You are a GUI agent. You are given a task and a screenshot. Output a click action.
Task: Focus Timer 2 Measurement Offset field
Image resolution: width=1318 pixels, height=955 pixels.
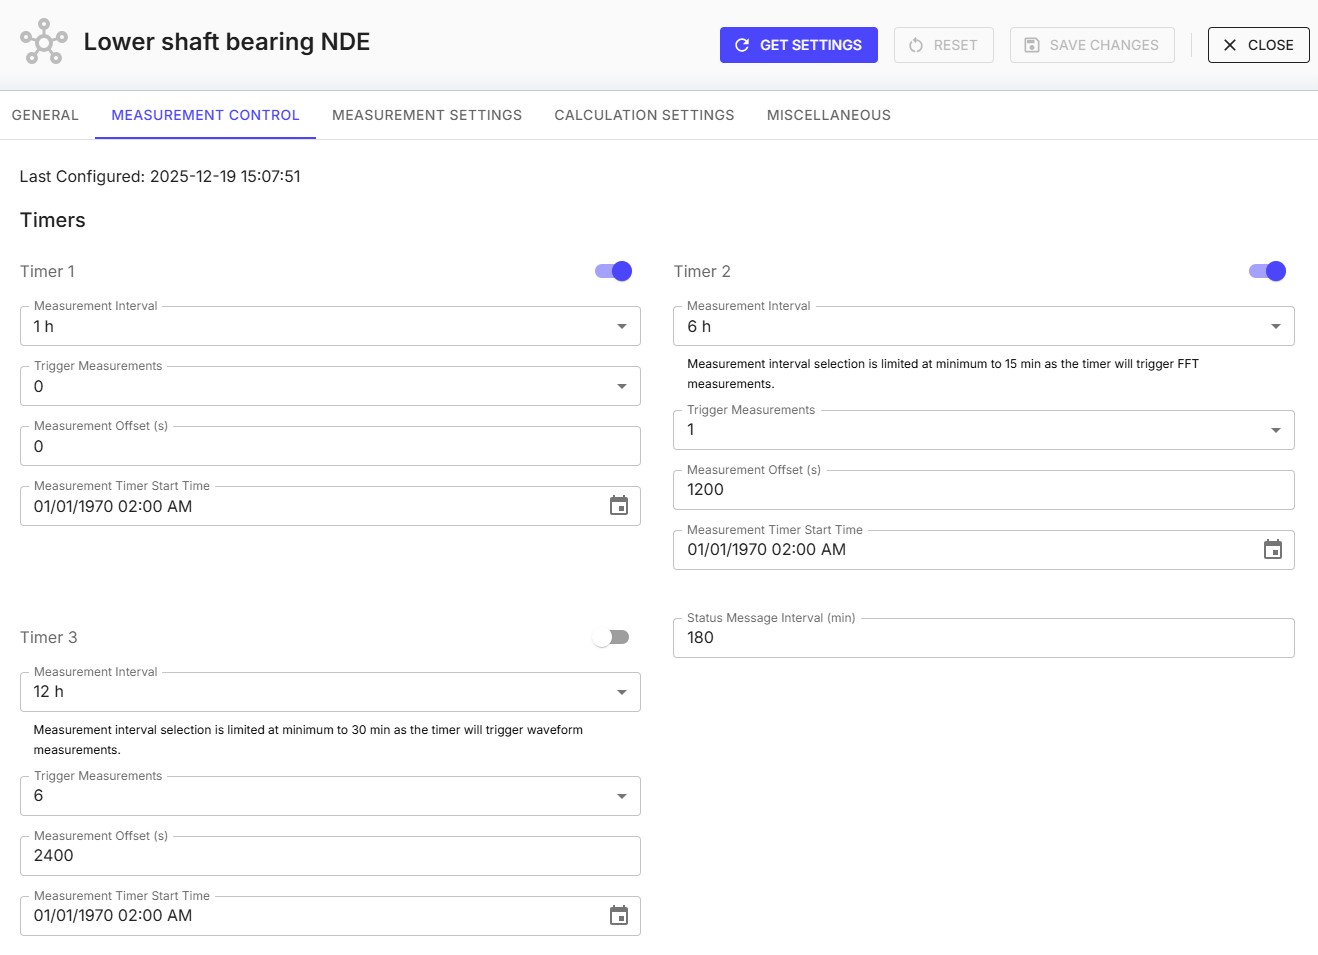pyautogui.click(x=983, y=490)
